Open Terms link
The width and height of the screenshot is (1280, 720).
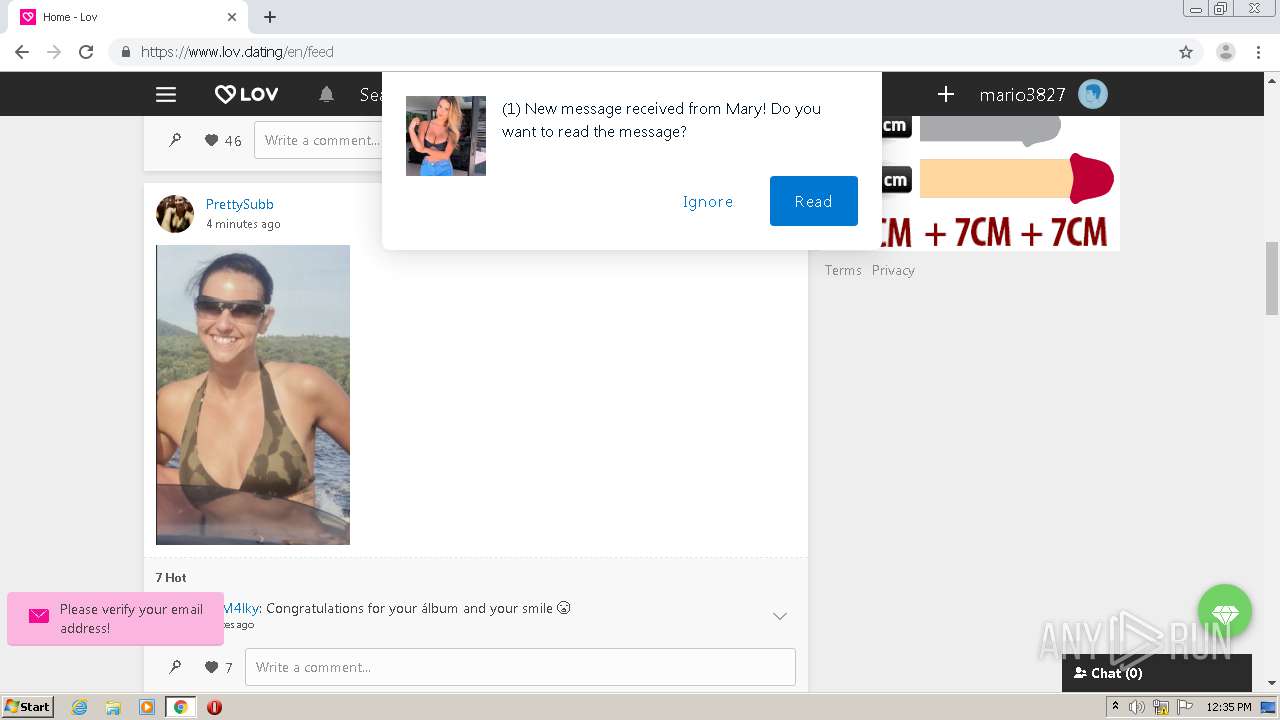click(843, 270)
